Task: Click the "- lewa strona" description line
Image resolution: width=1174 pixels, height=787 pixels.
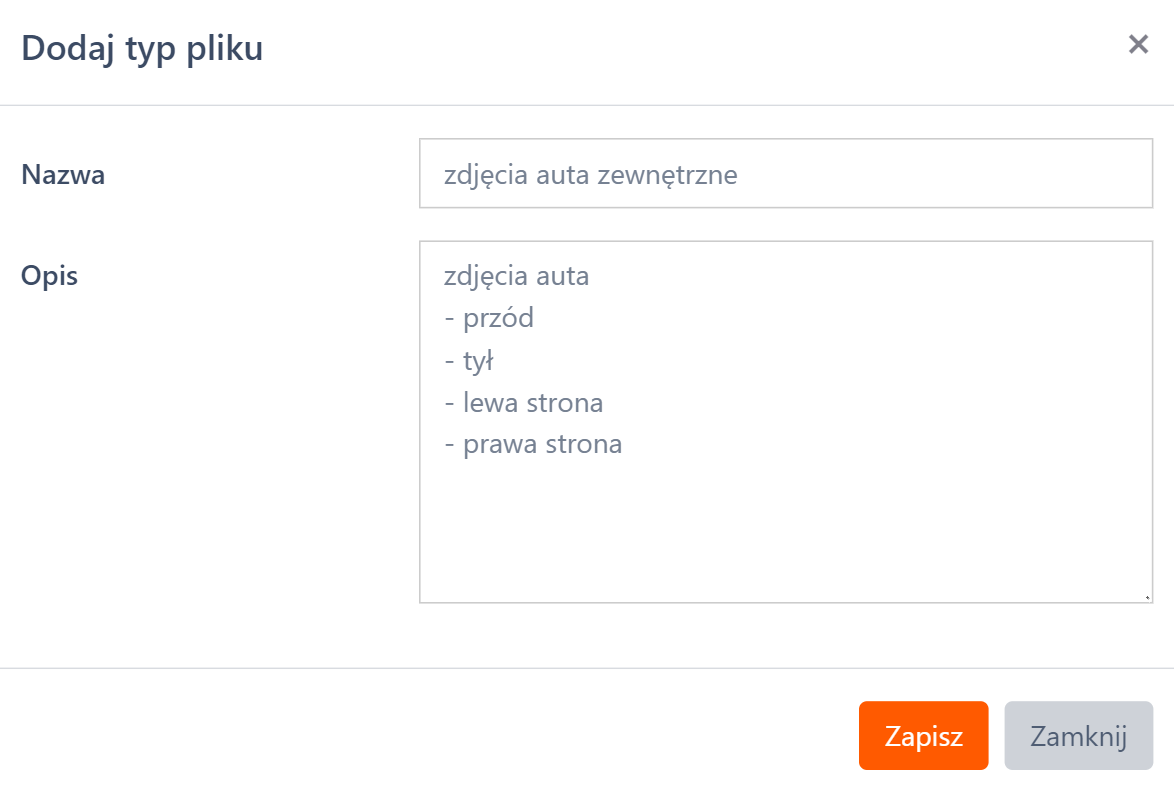Action: [523, 403]
